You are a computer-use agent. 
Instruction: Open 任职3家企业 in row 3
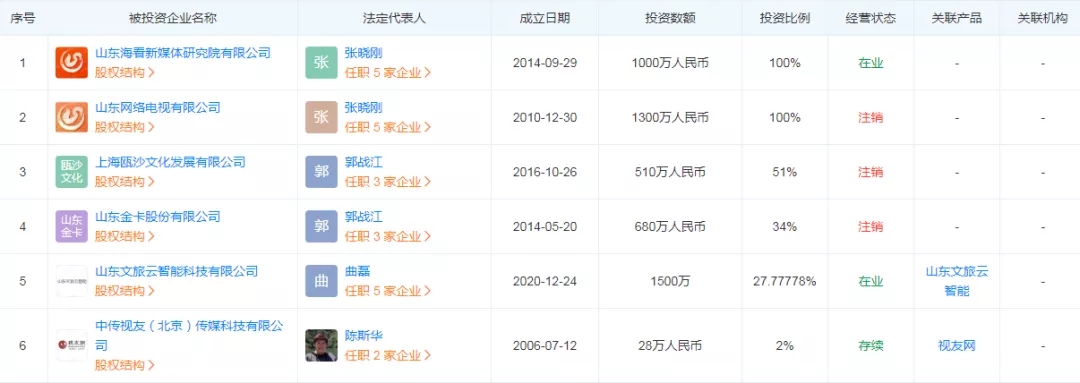coord(388,182)
